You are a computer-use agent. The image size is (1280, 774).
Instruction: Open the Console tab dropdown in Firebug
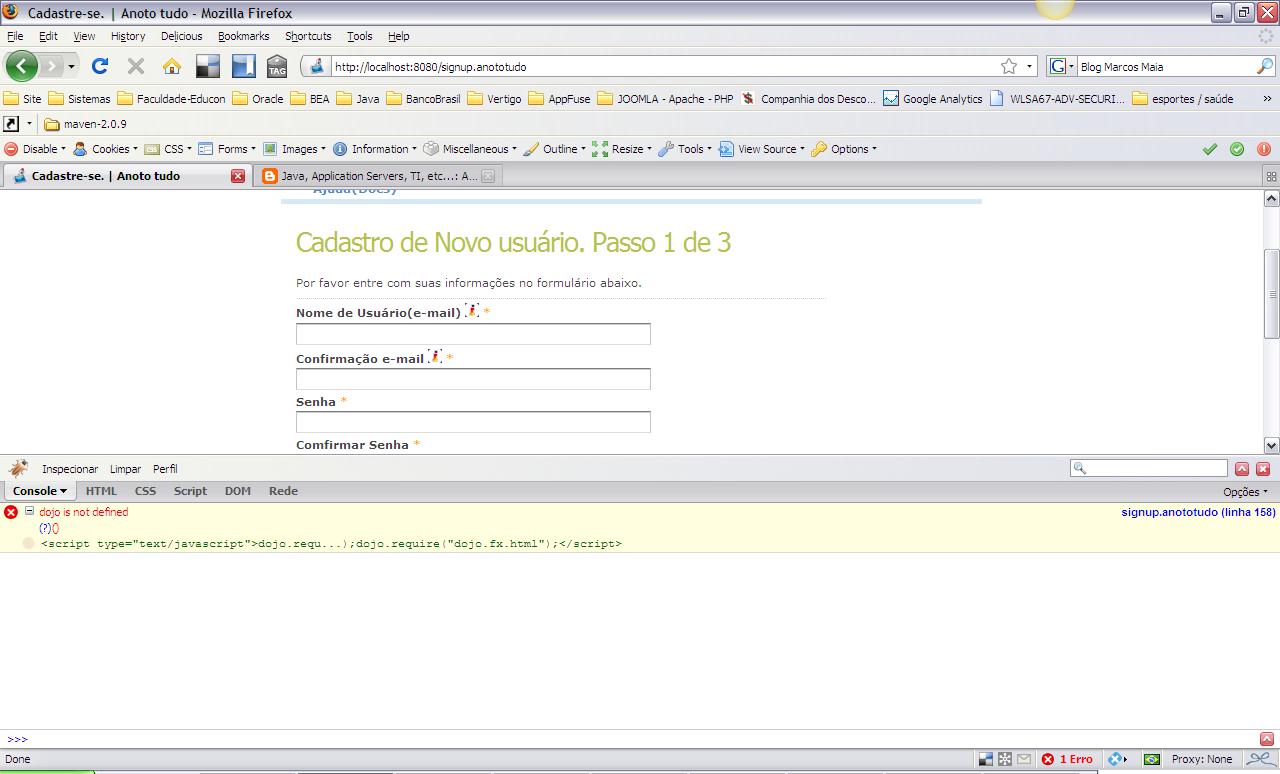click(x=39, y=491)
